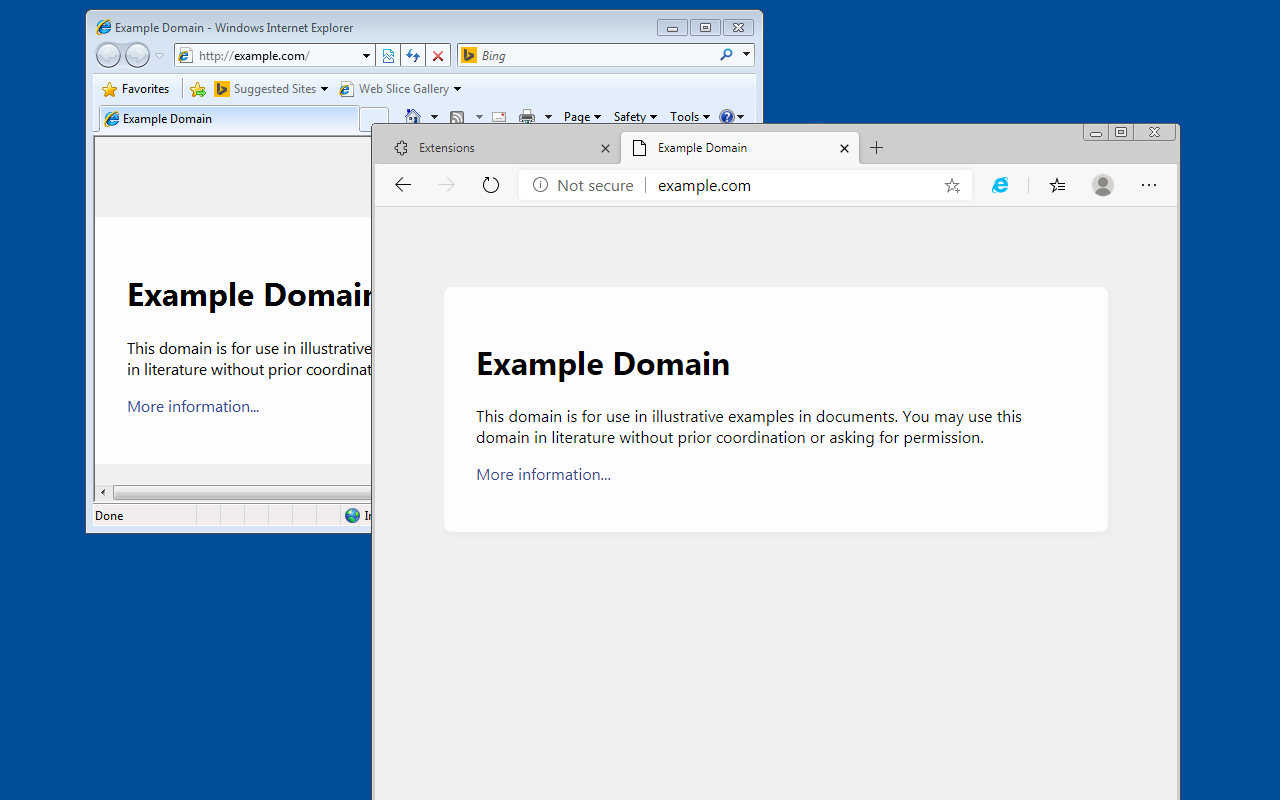The height and width of the screenshot is (800, 1280).
Task: Click the Back arrow in Edge
Action: pyautogui.click(x=403, y=185)
